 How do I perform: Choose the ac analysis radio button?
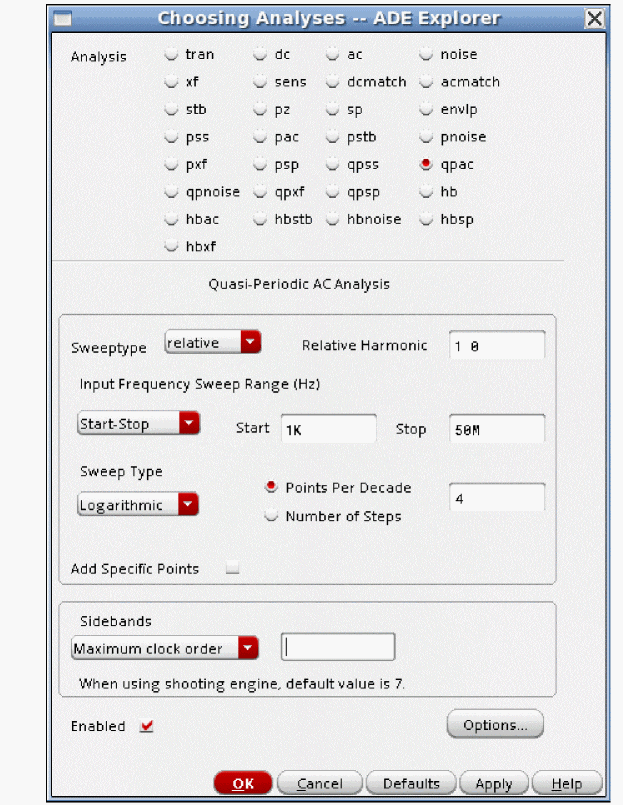[x=332, y=54]
